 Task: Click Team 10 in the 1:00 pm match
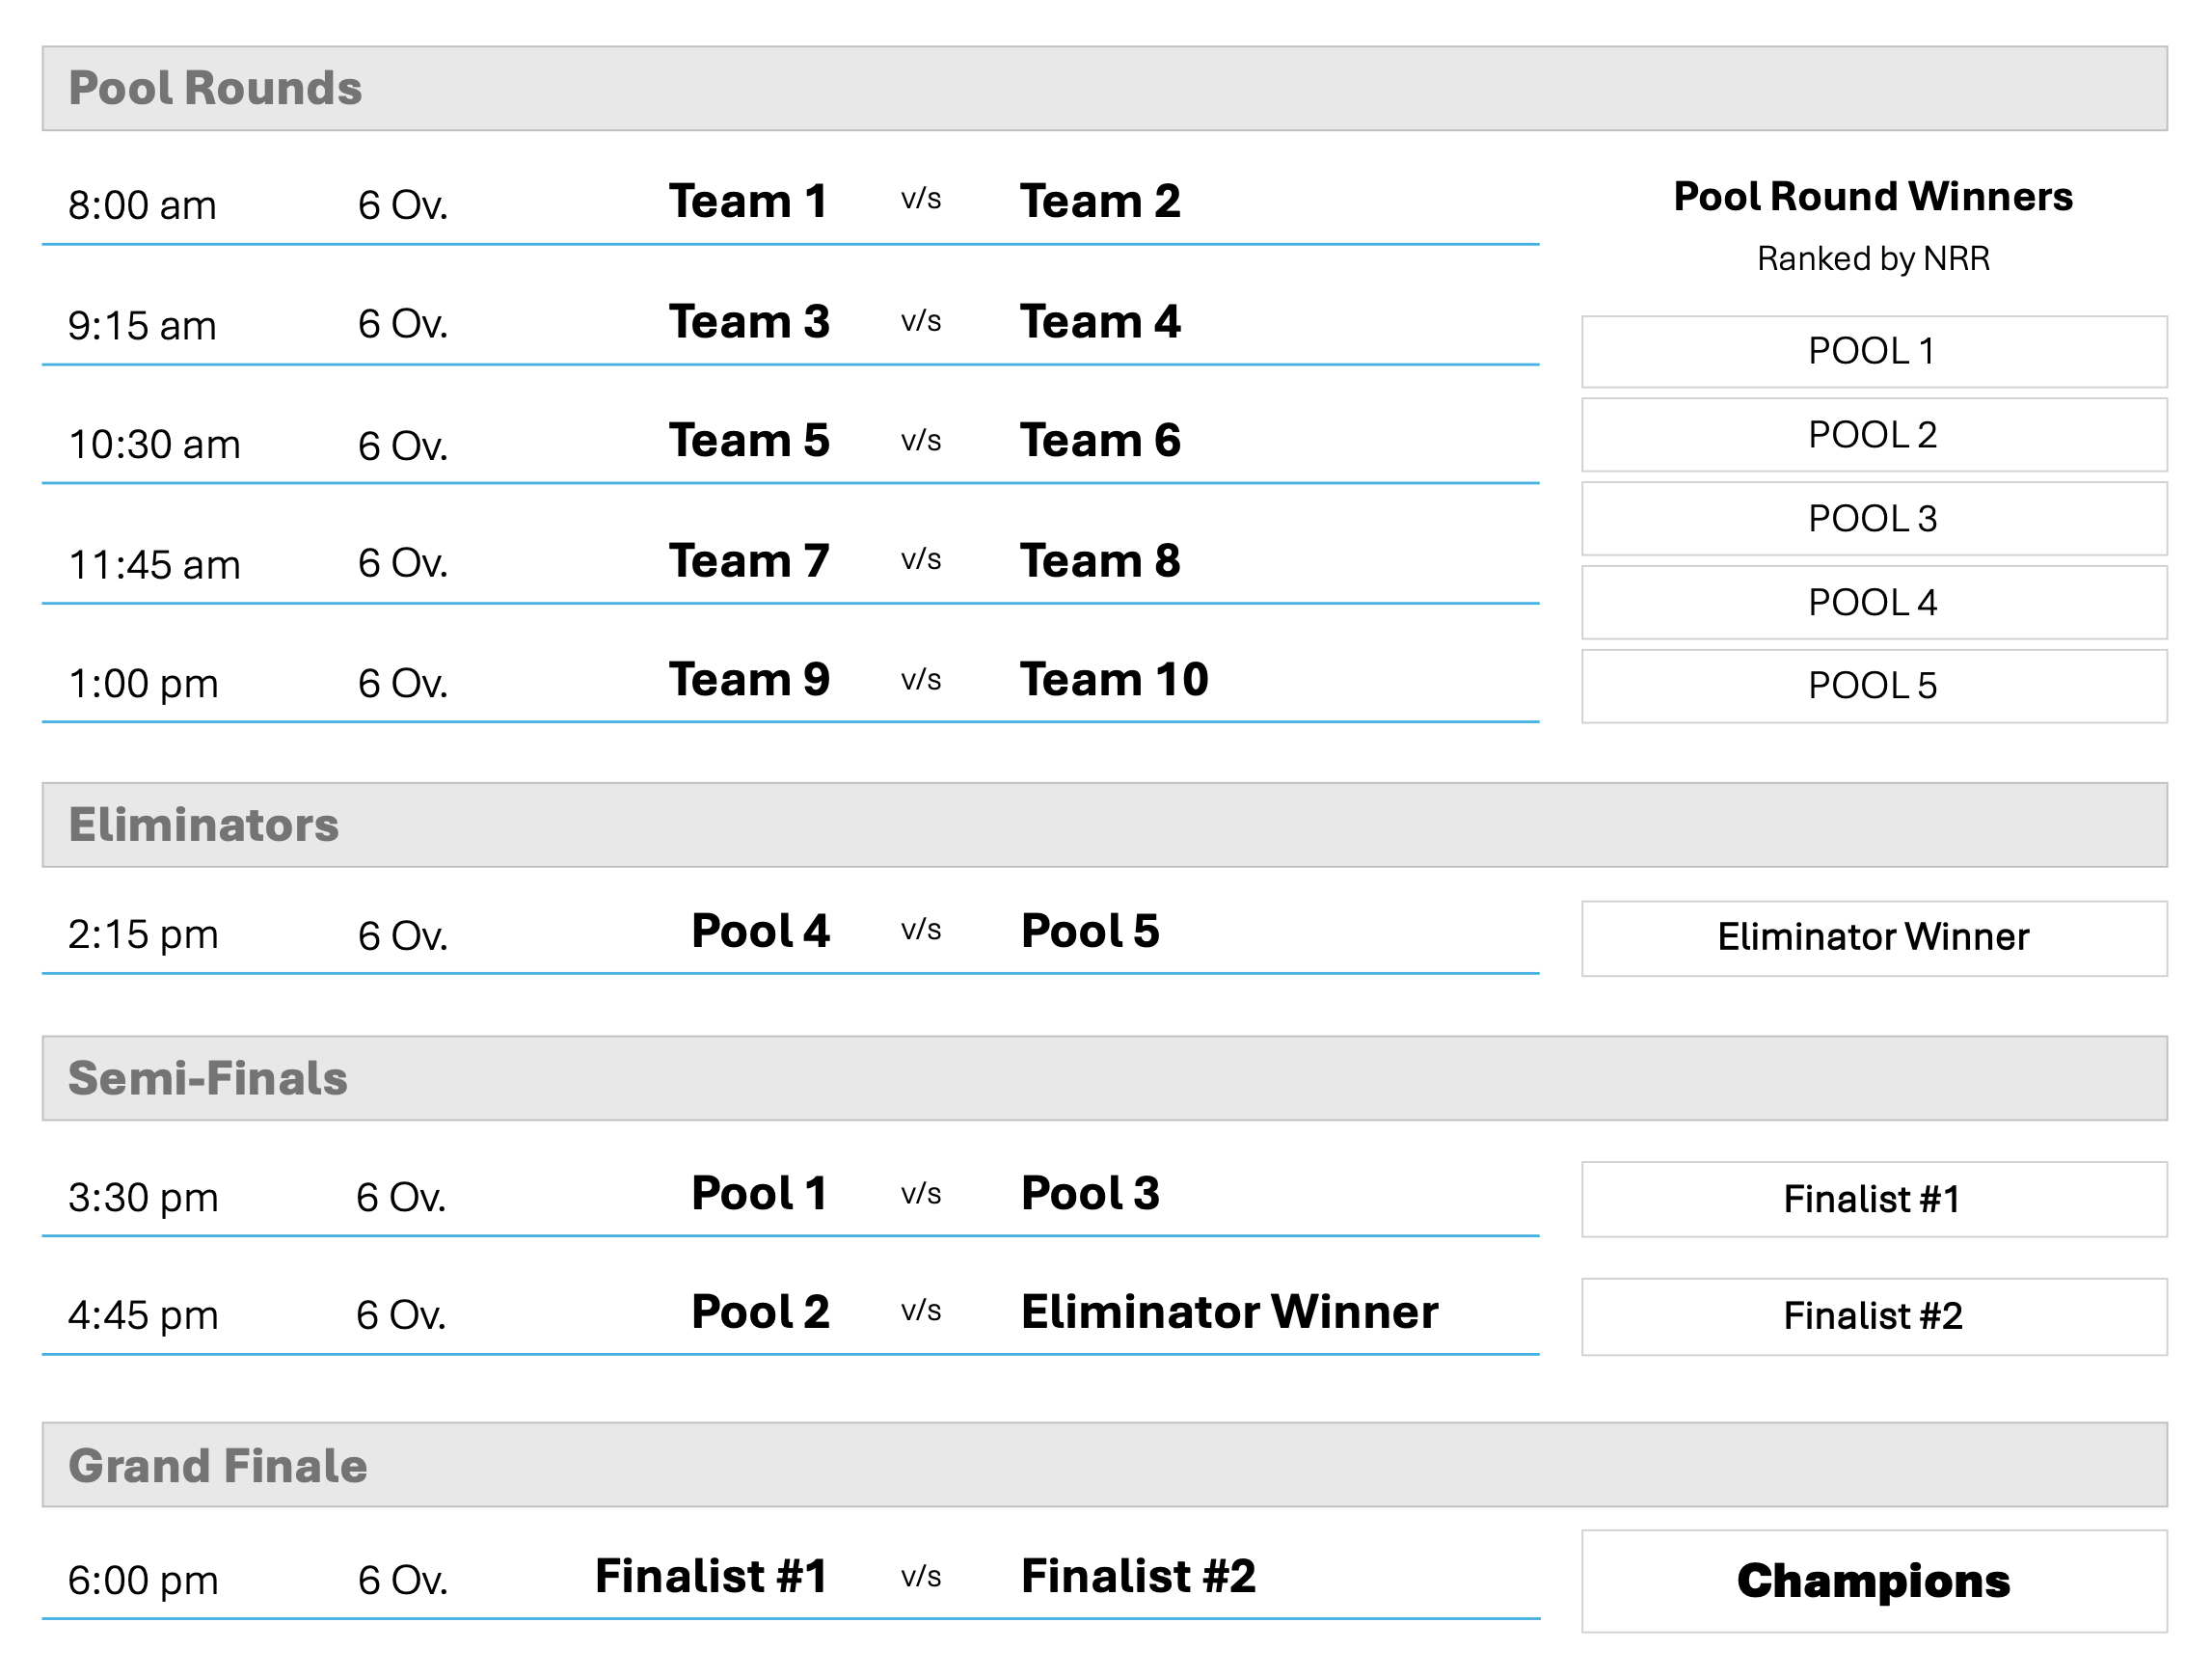(1114, 680)
